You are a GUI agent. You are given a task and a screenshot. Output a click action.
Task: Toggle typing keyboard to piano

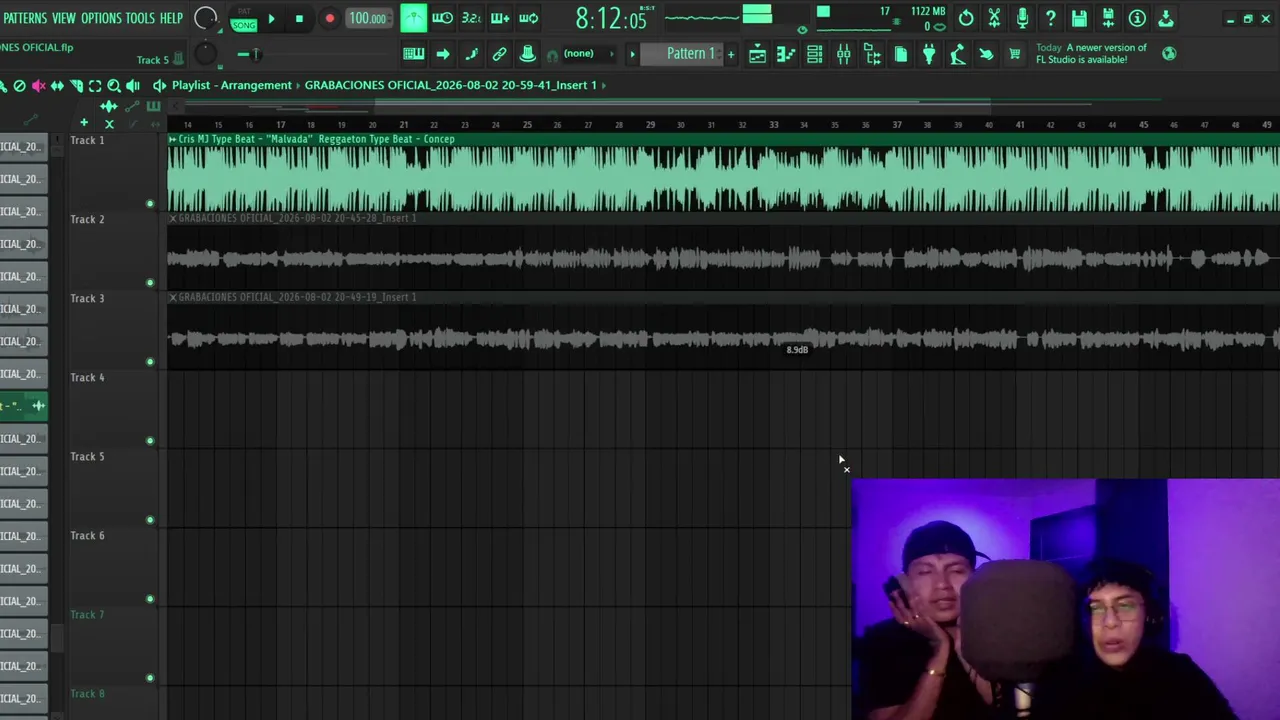coord(413,54)
